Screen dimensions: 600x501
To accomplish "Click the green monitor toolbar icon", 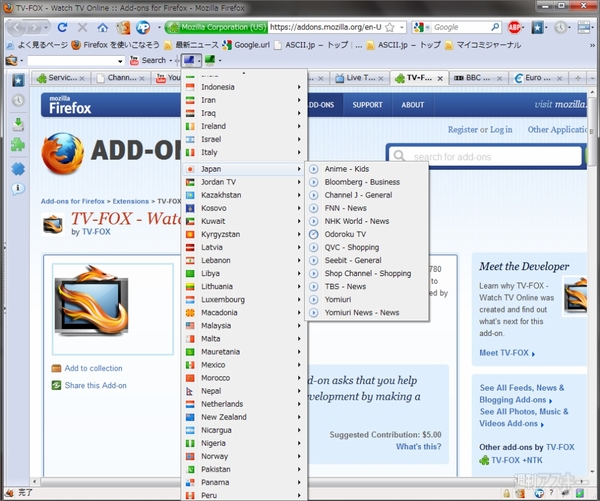I will (210, 60).
